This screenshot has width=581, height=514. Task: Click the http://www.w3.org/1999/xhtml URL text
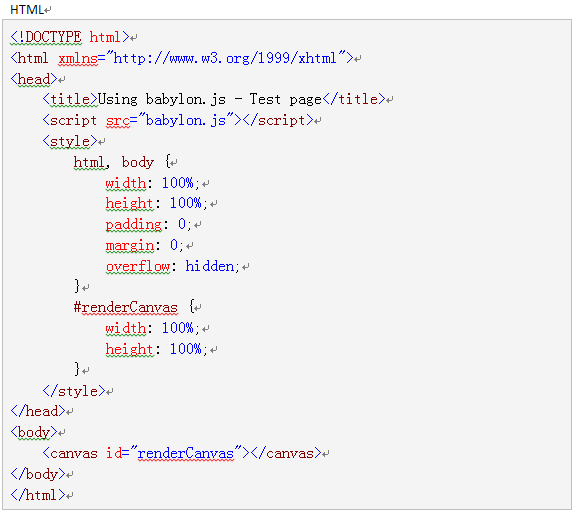coord(225,58)
